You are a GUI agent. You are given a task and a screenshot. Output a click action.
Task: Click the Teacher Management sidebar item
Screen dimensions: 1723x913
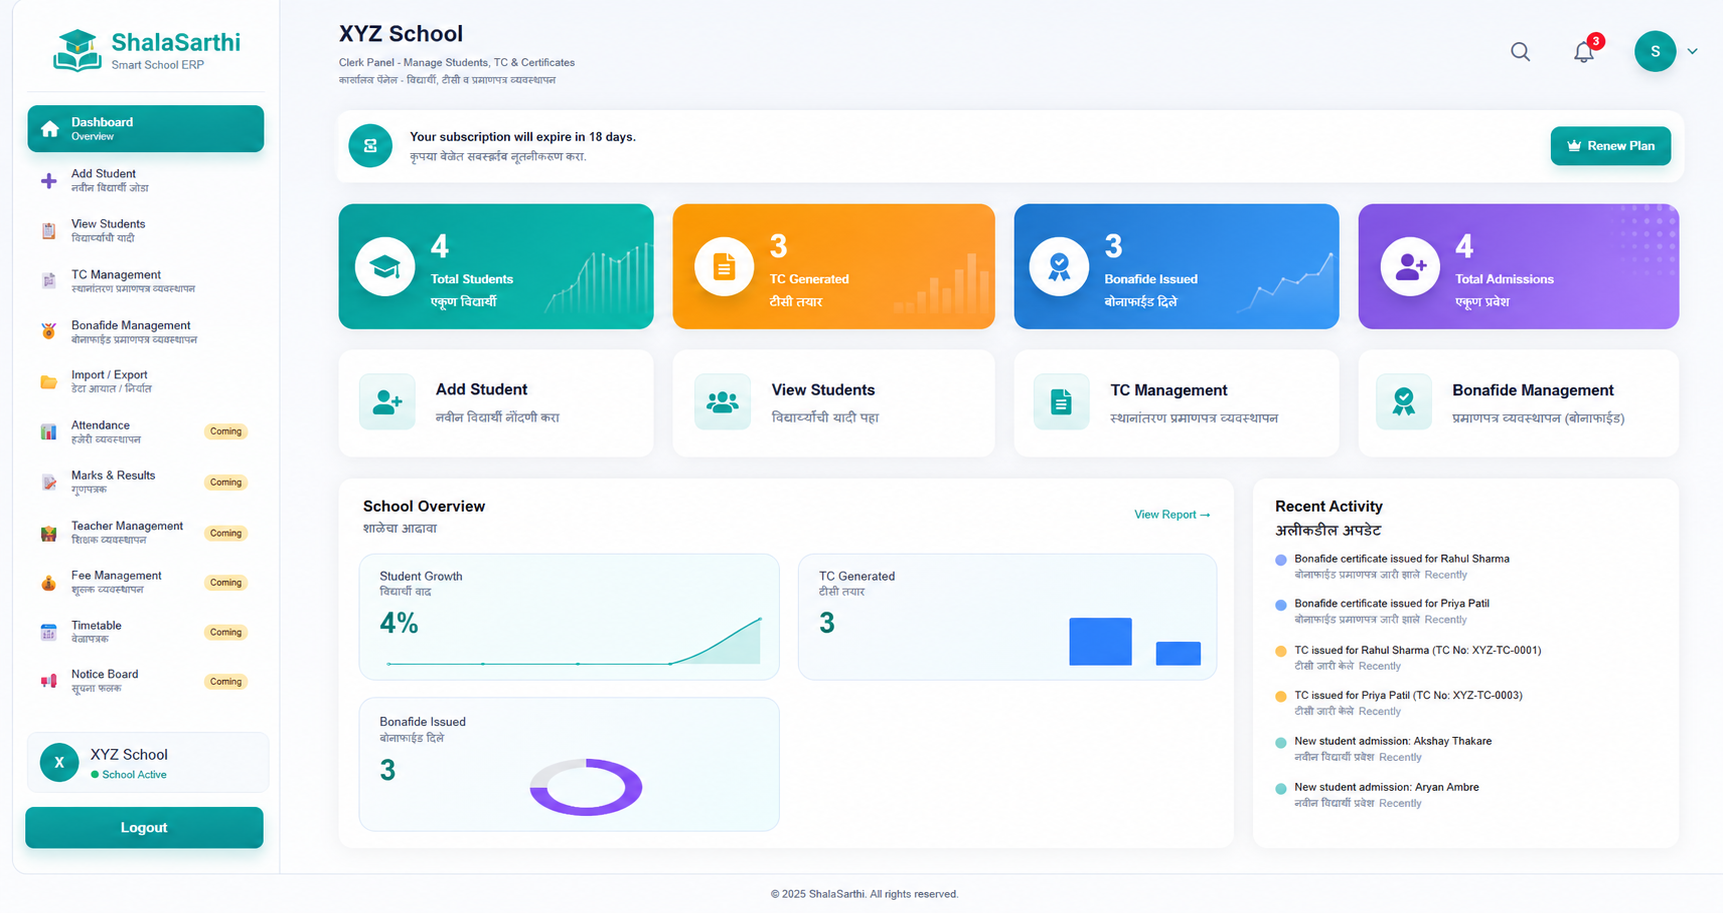(x=146, y=532)
